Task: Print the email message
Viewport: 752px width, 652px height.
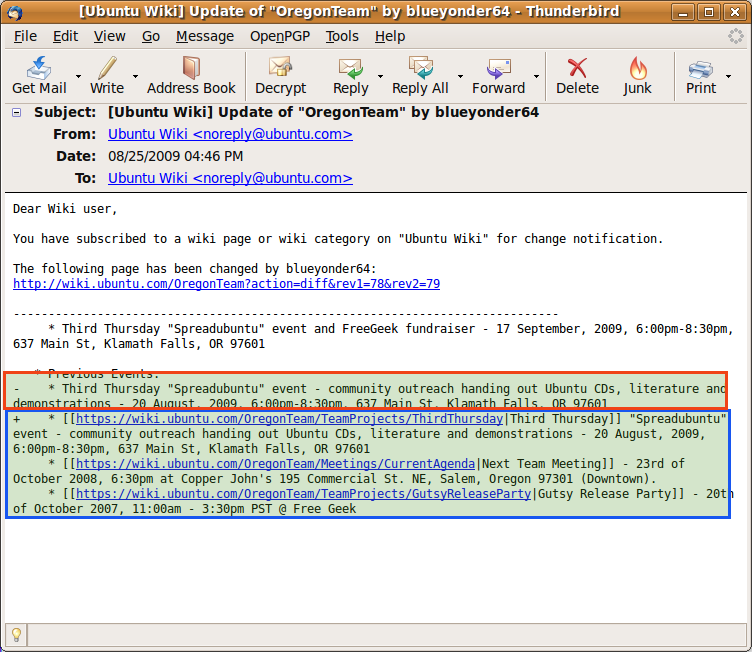Action: (x=700, y=75)
